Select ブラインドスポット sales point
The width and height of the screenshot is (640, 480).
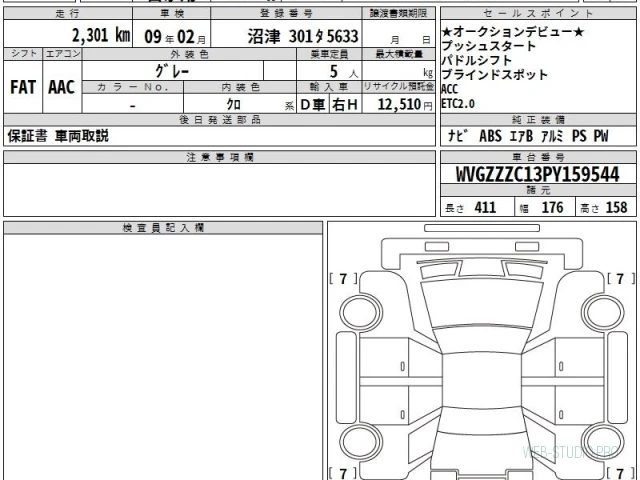coord(495,74)
